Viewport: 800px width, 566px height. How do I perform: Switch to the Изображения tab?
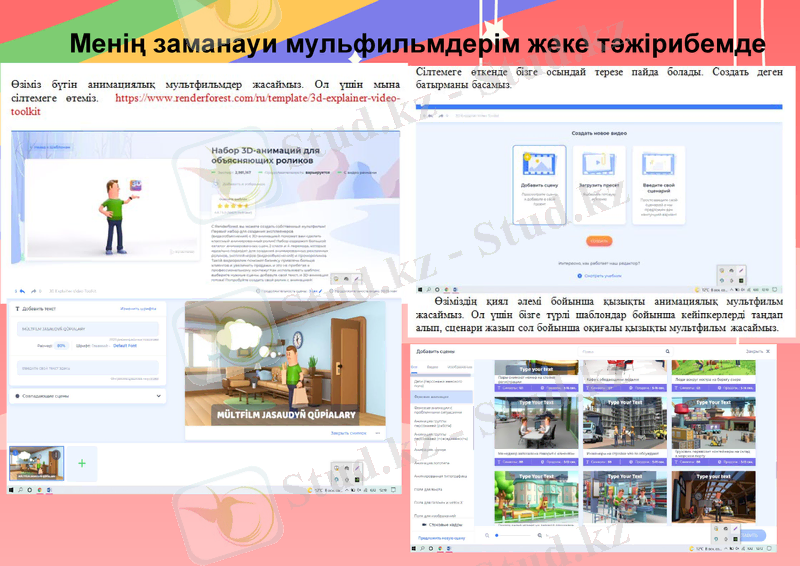459,367
